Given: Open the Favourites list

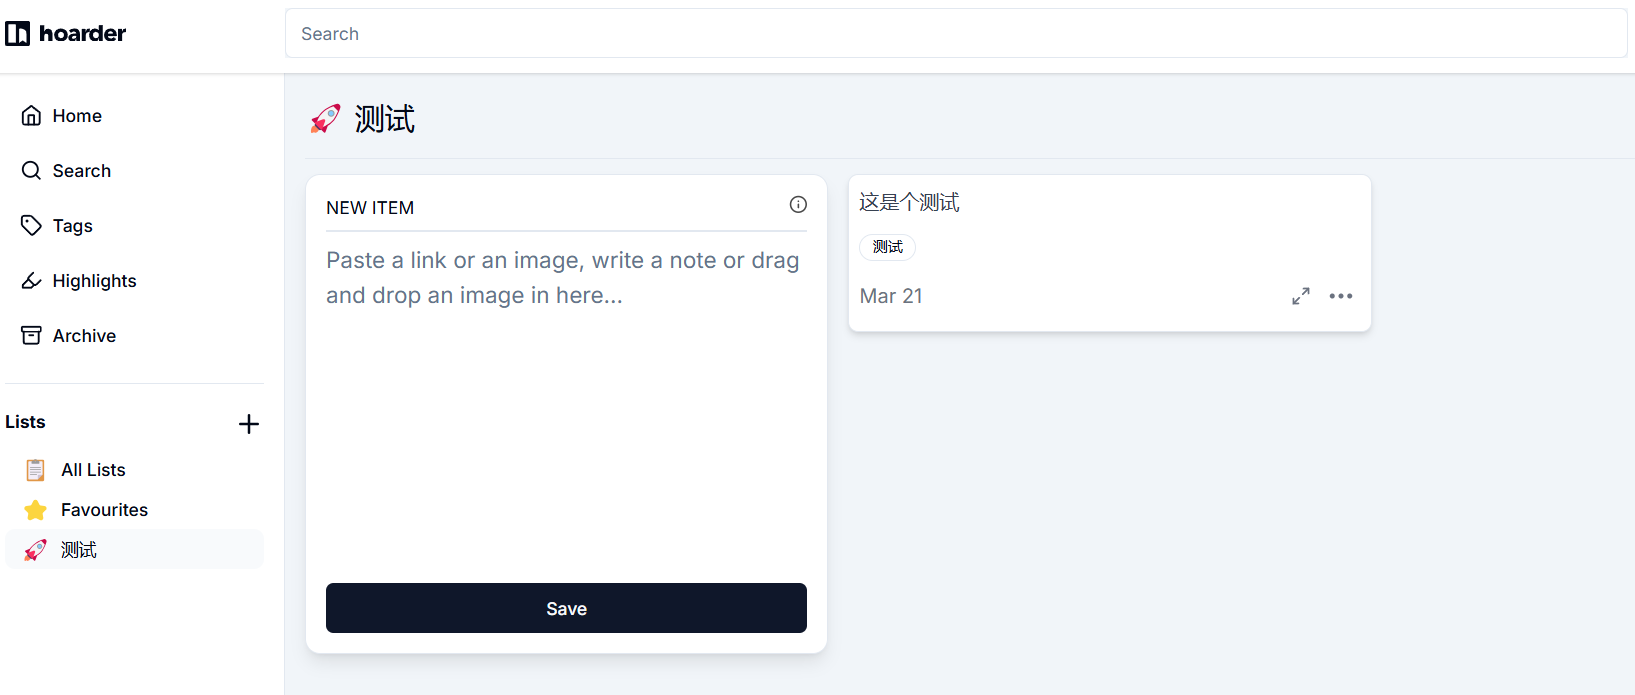Looking at the screenshot, I should click(104, 510).
